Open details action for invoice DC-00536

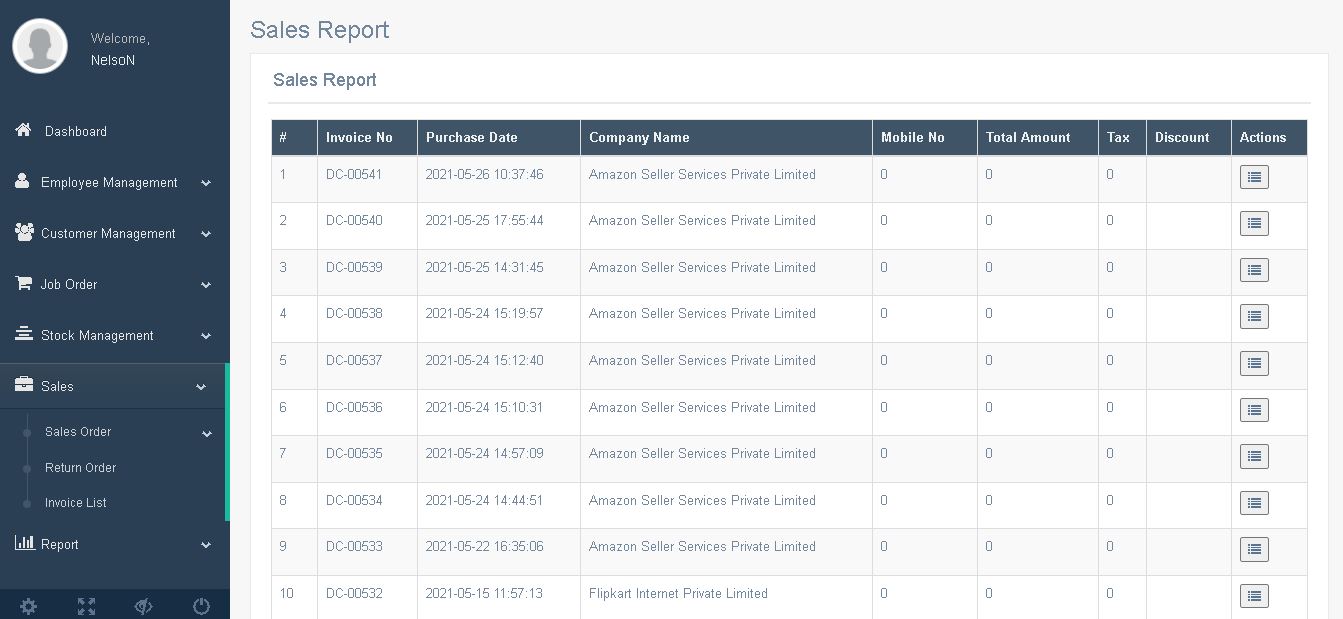(x=1254, y=410)
